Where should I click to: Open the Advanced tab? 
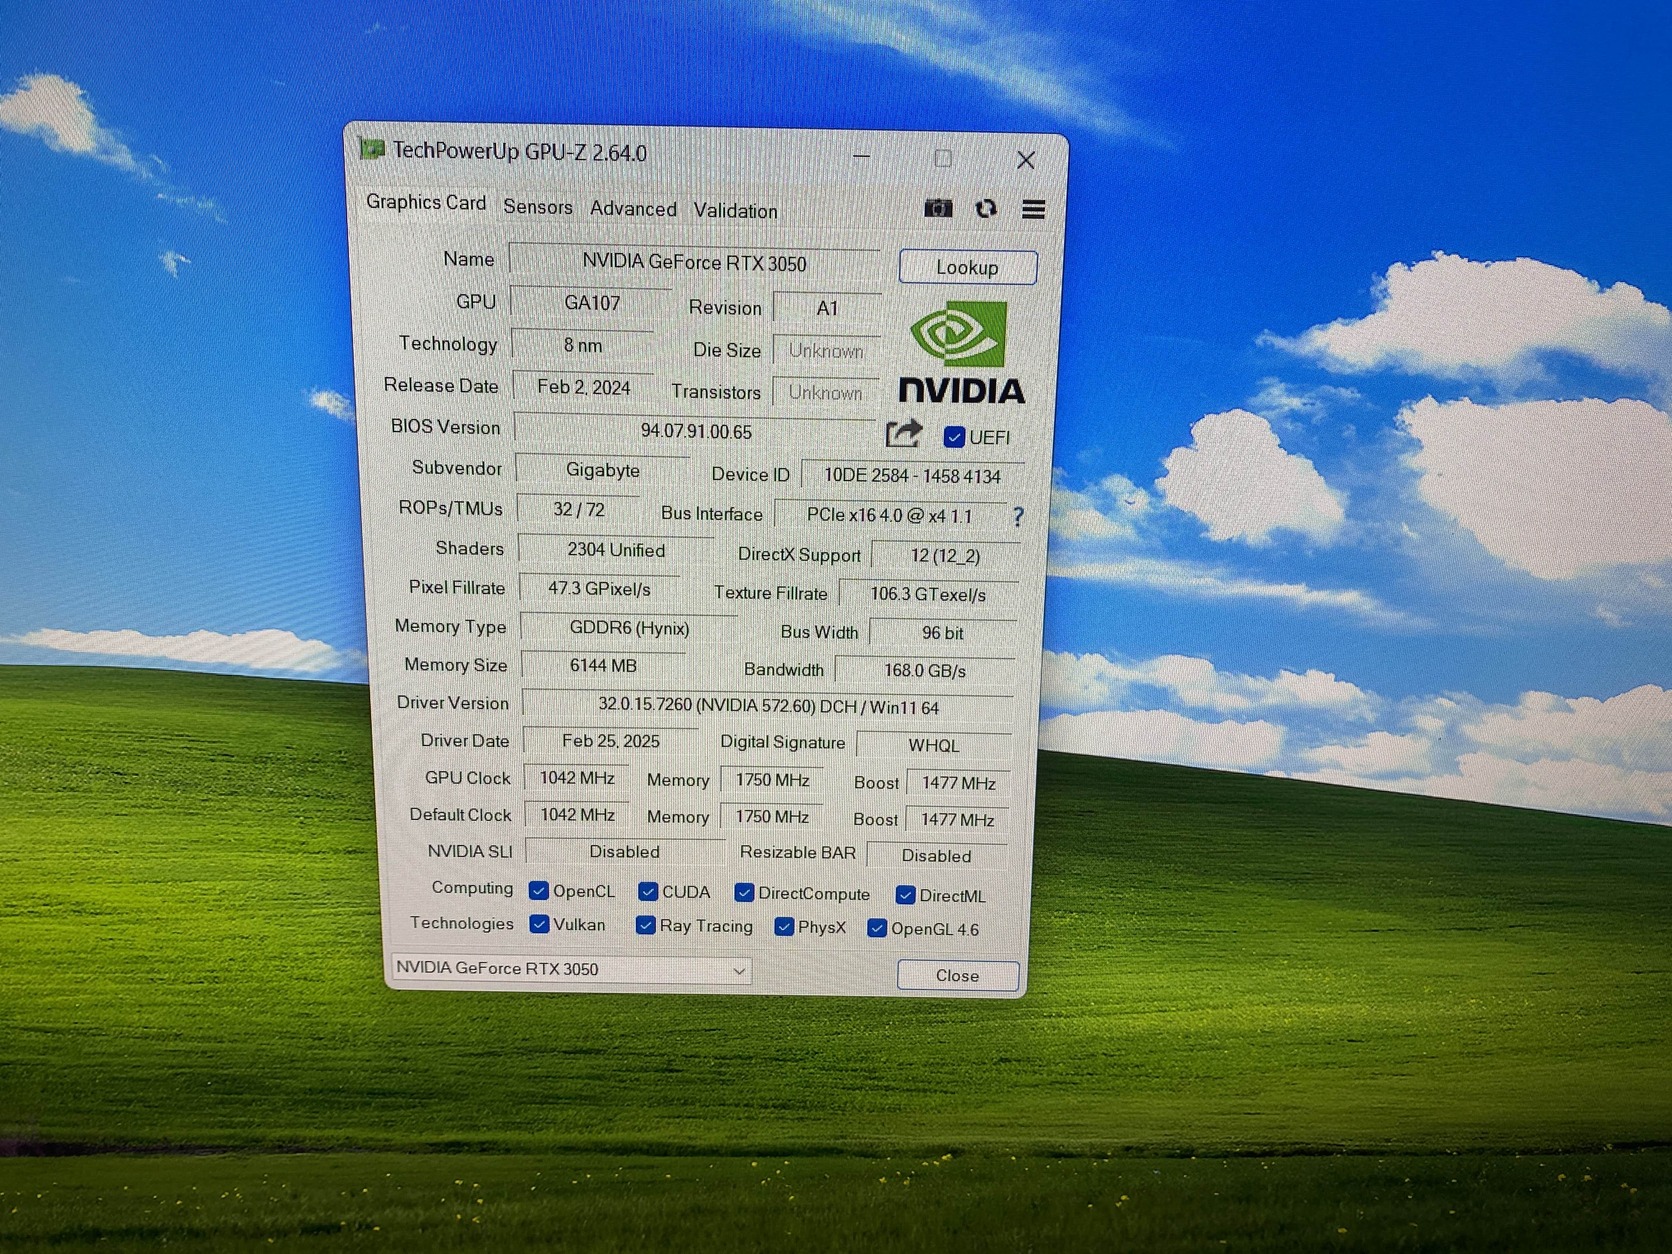(x=633, y=209)
